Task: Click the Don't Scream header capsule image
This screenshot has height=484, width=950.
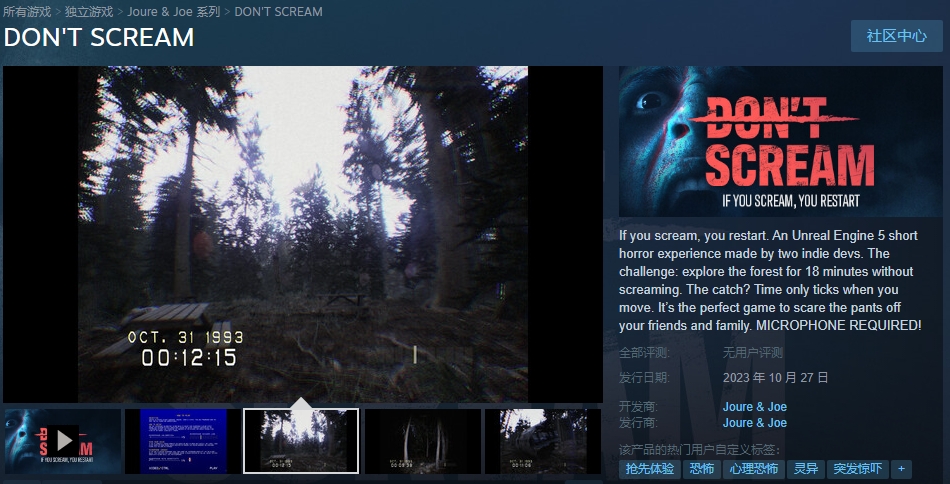Action: coord(780,141)
